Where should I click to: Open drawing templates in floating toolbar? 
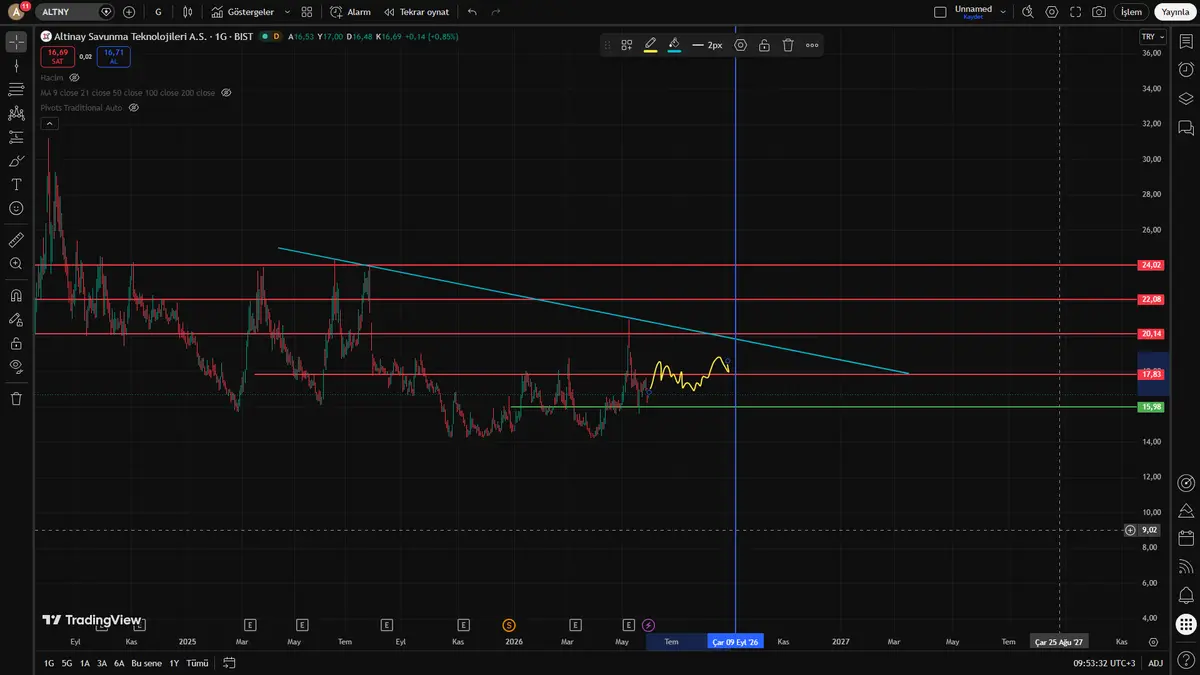click(x=627, y=45)
